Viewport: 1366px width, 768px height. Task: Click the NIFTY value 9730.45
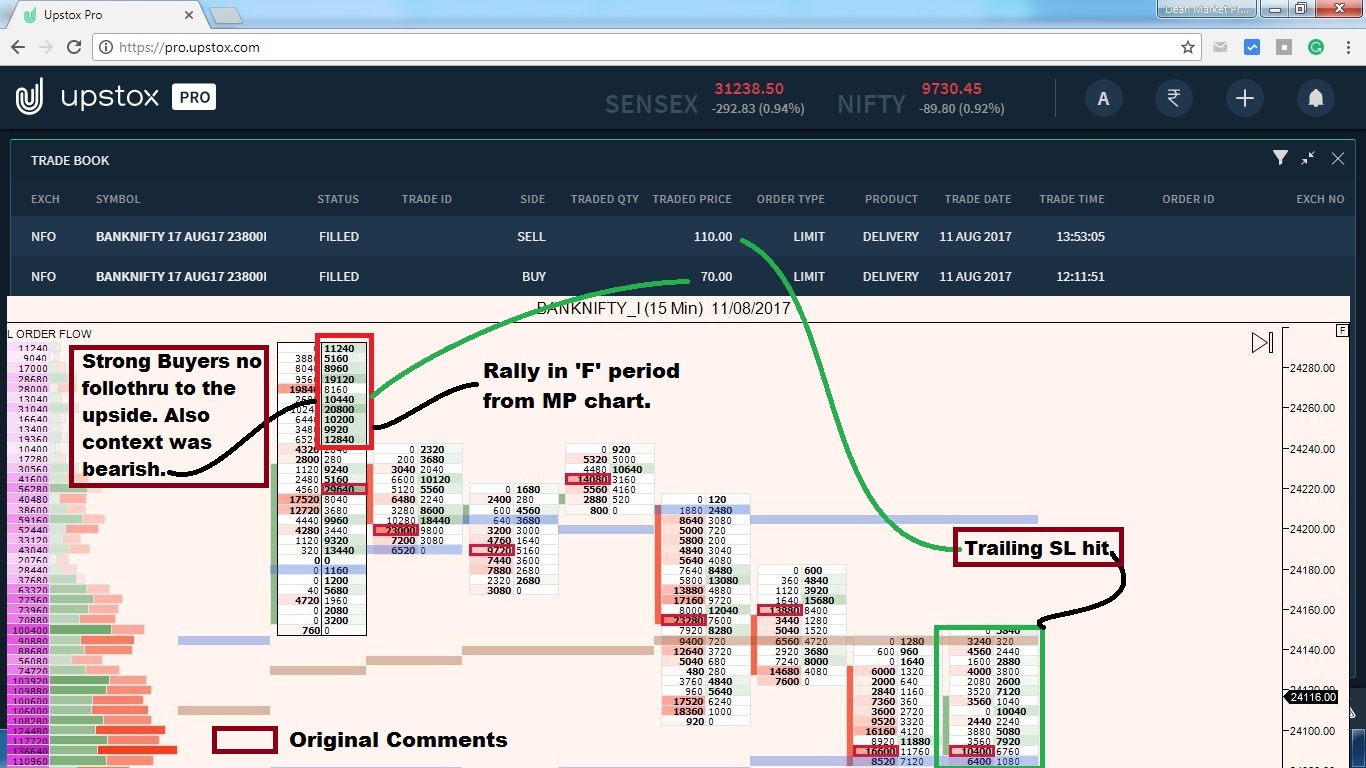click(951, 89)
